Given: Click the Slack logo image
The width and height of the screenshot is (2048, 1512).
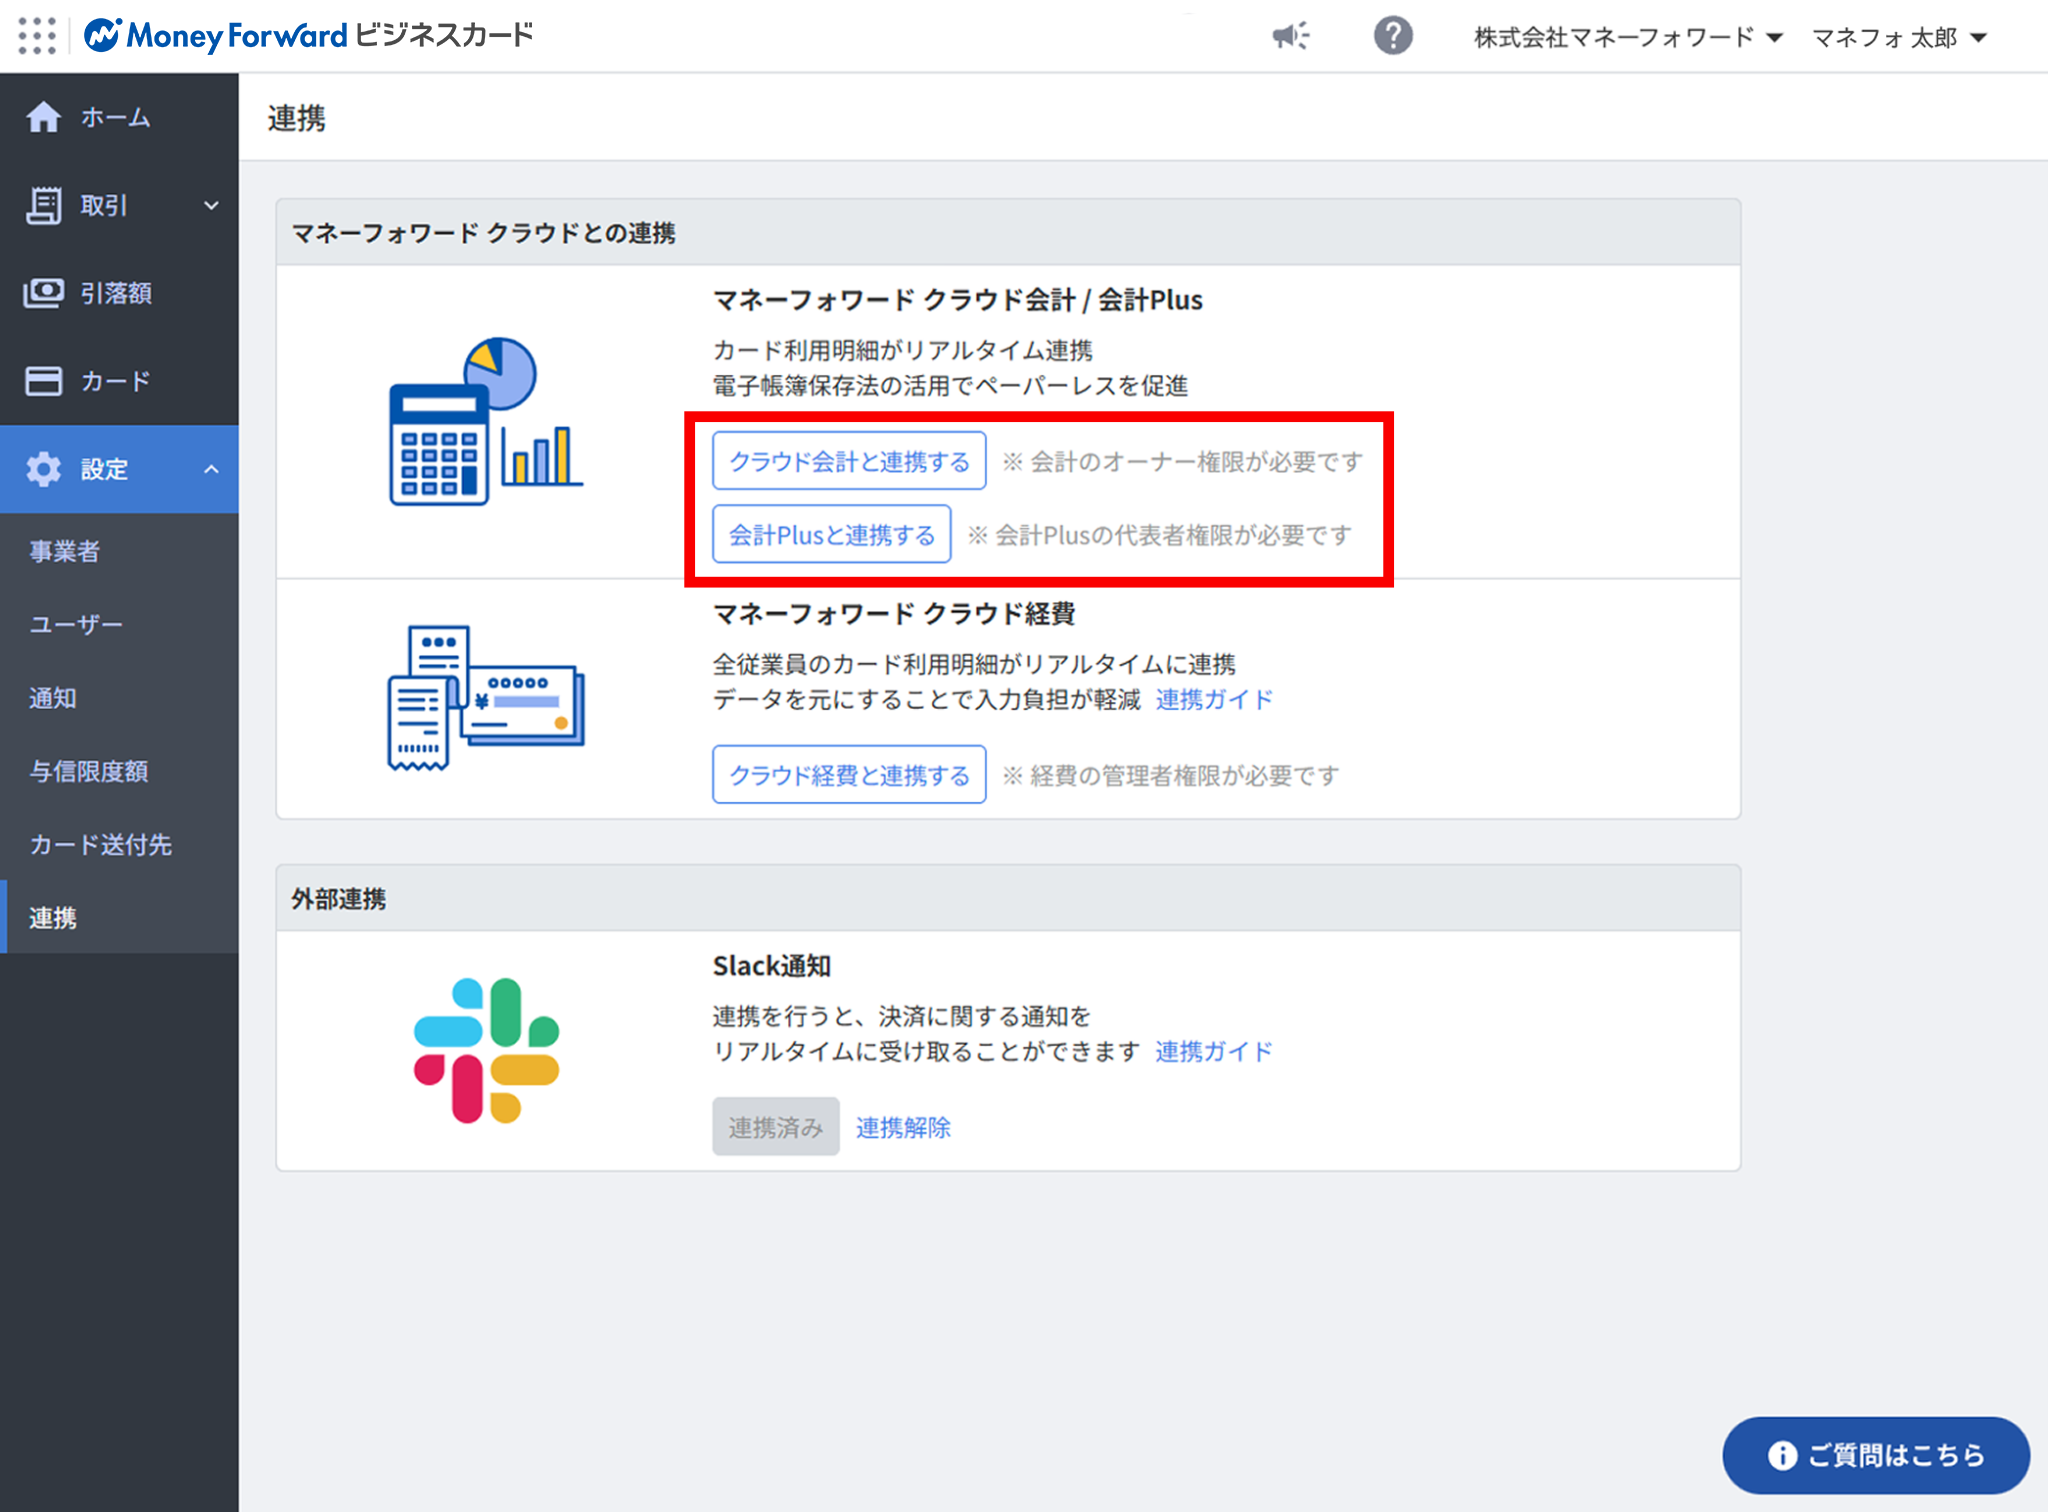Looking at the screenshot, I should pos(486,1050).
